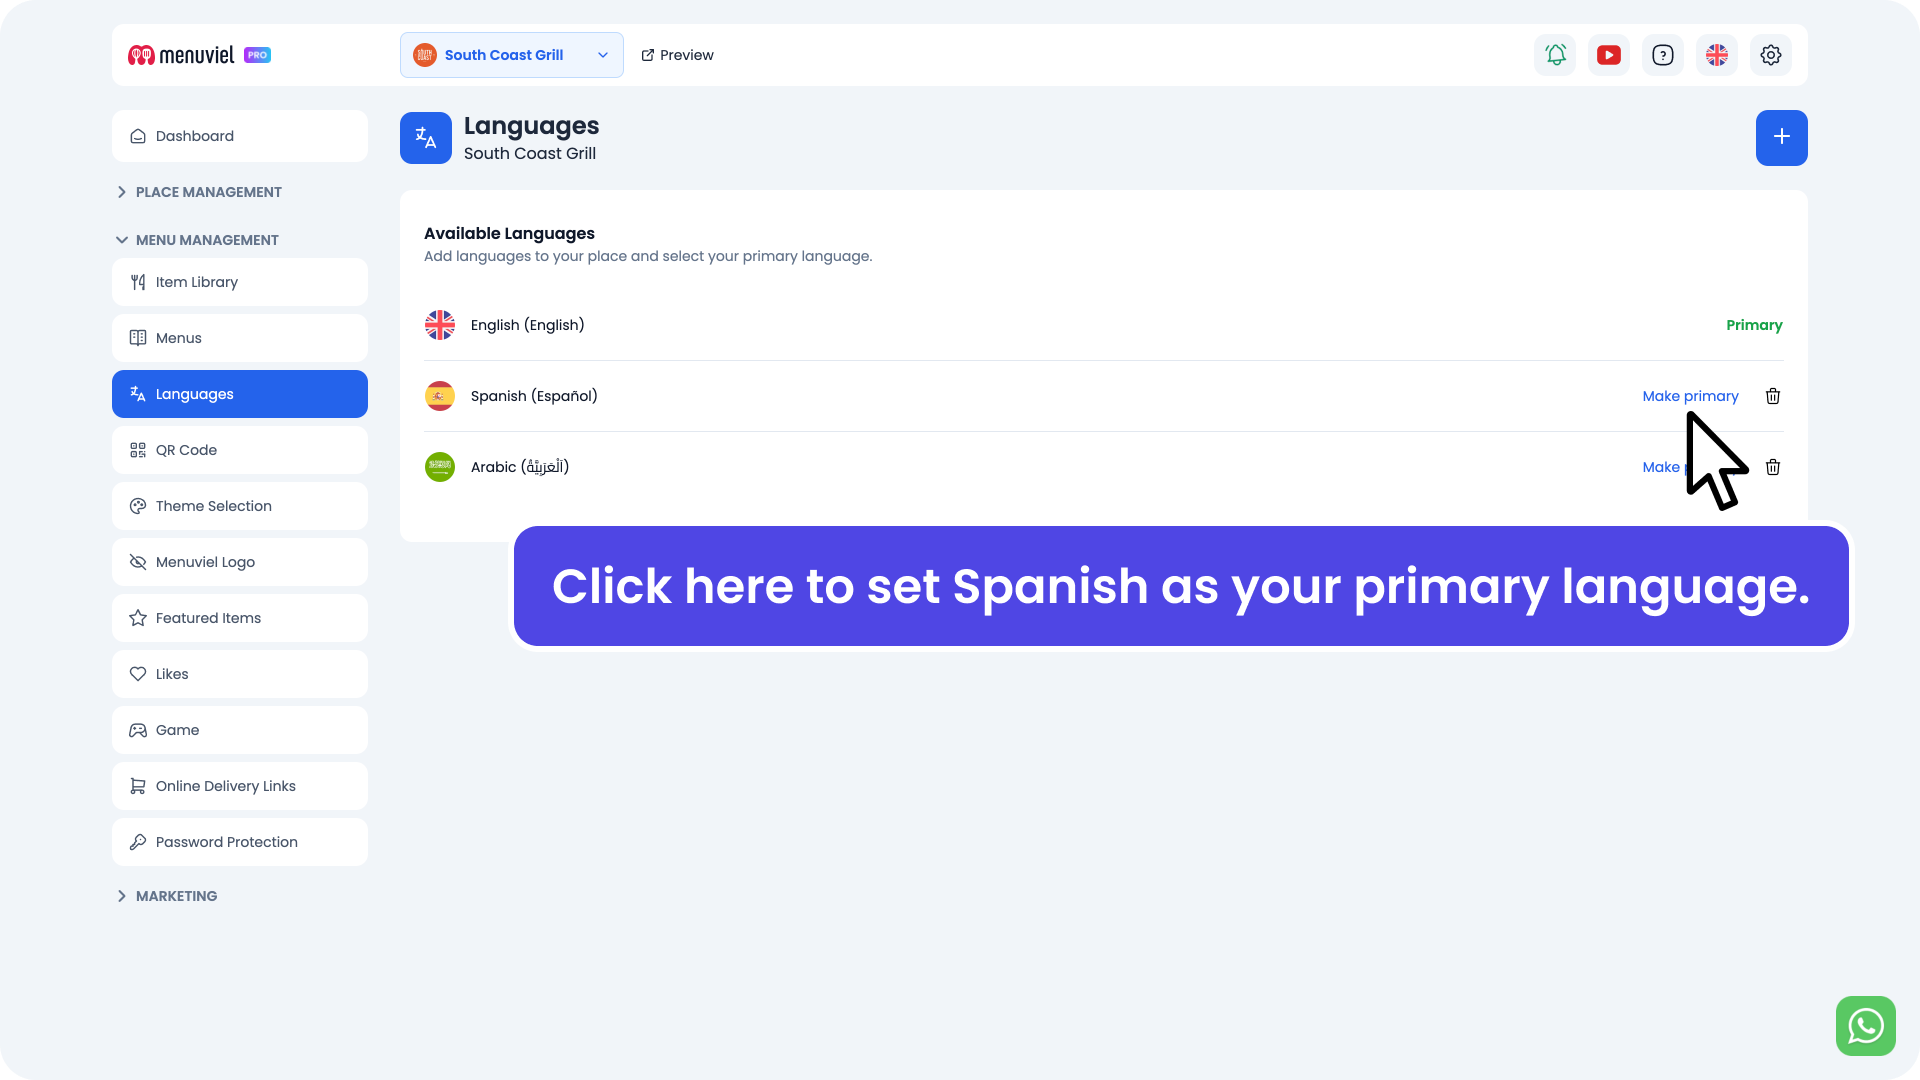The image size is (1920, 1080).
Task: Open the YouTube tutorials icon
Action: 1609,55
